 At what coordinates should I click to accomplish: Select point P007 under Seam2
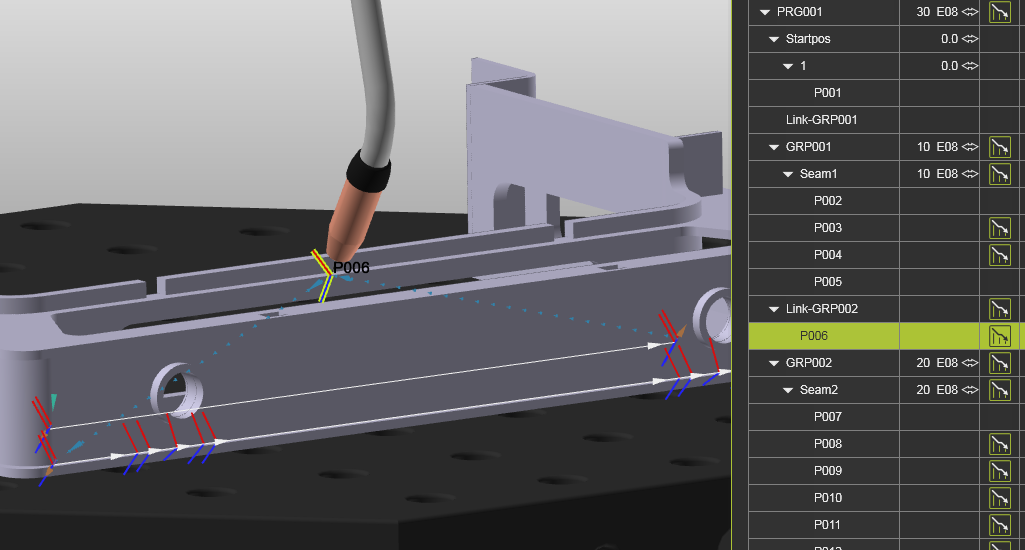(x=827, y=417)
